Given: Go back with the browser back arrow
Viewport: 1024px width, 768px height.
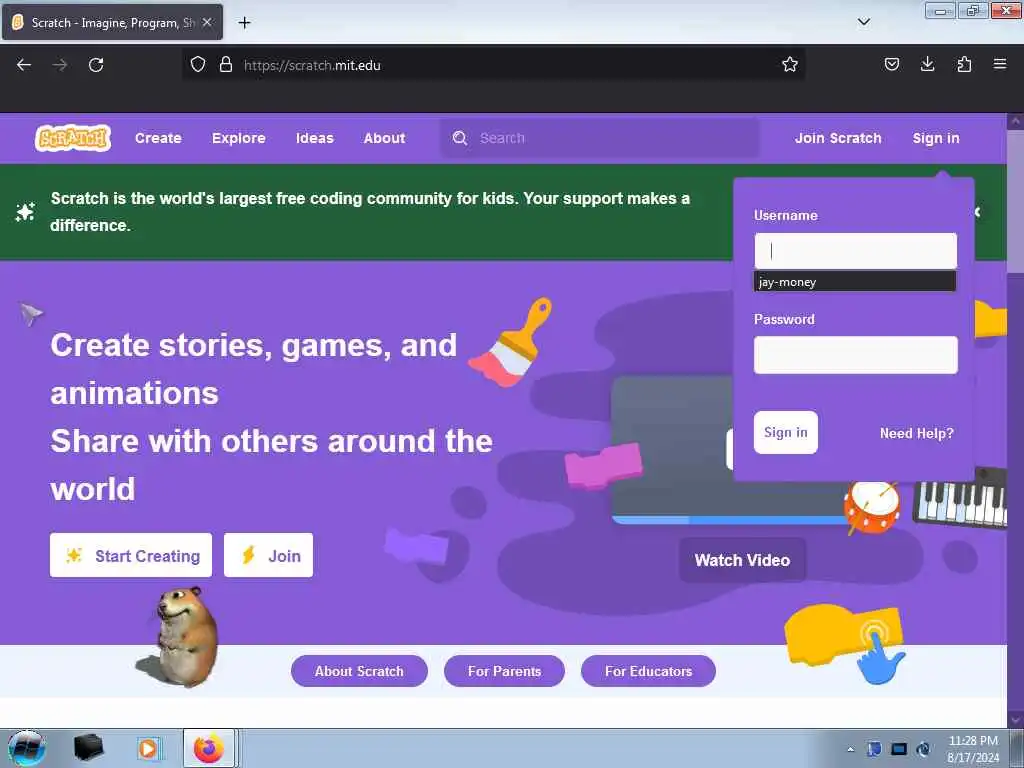Looking at the screenshot, I should (x=24, y=65).
